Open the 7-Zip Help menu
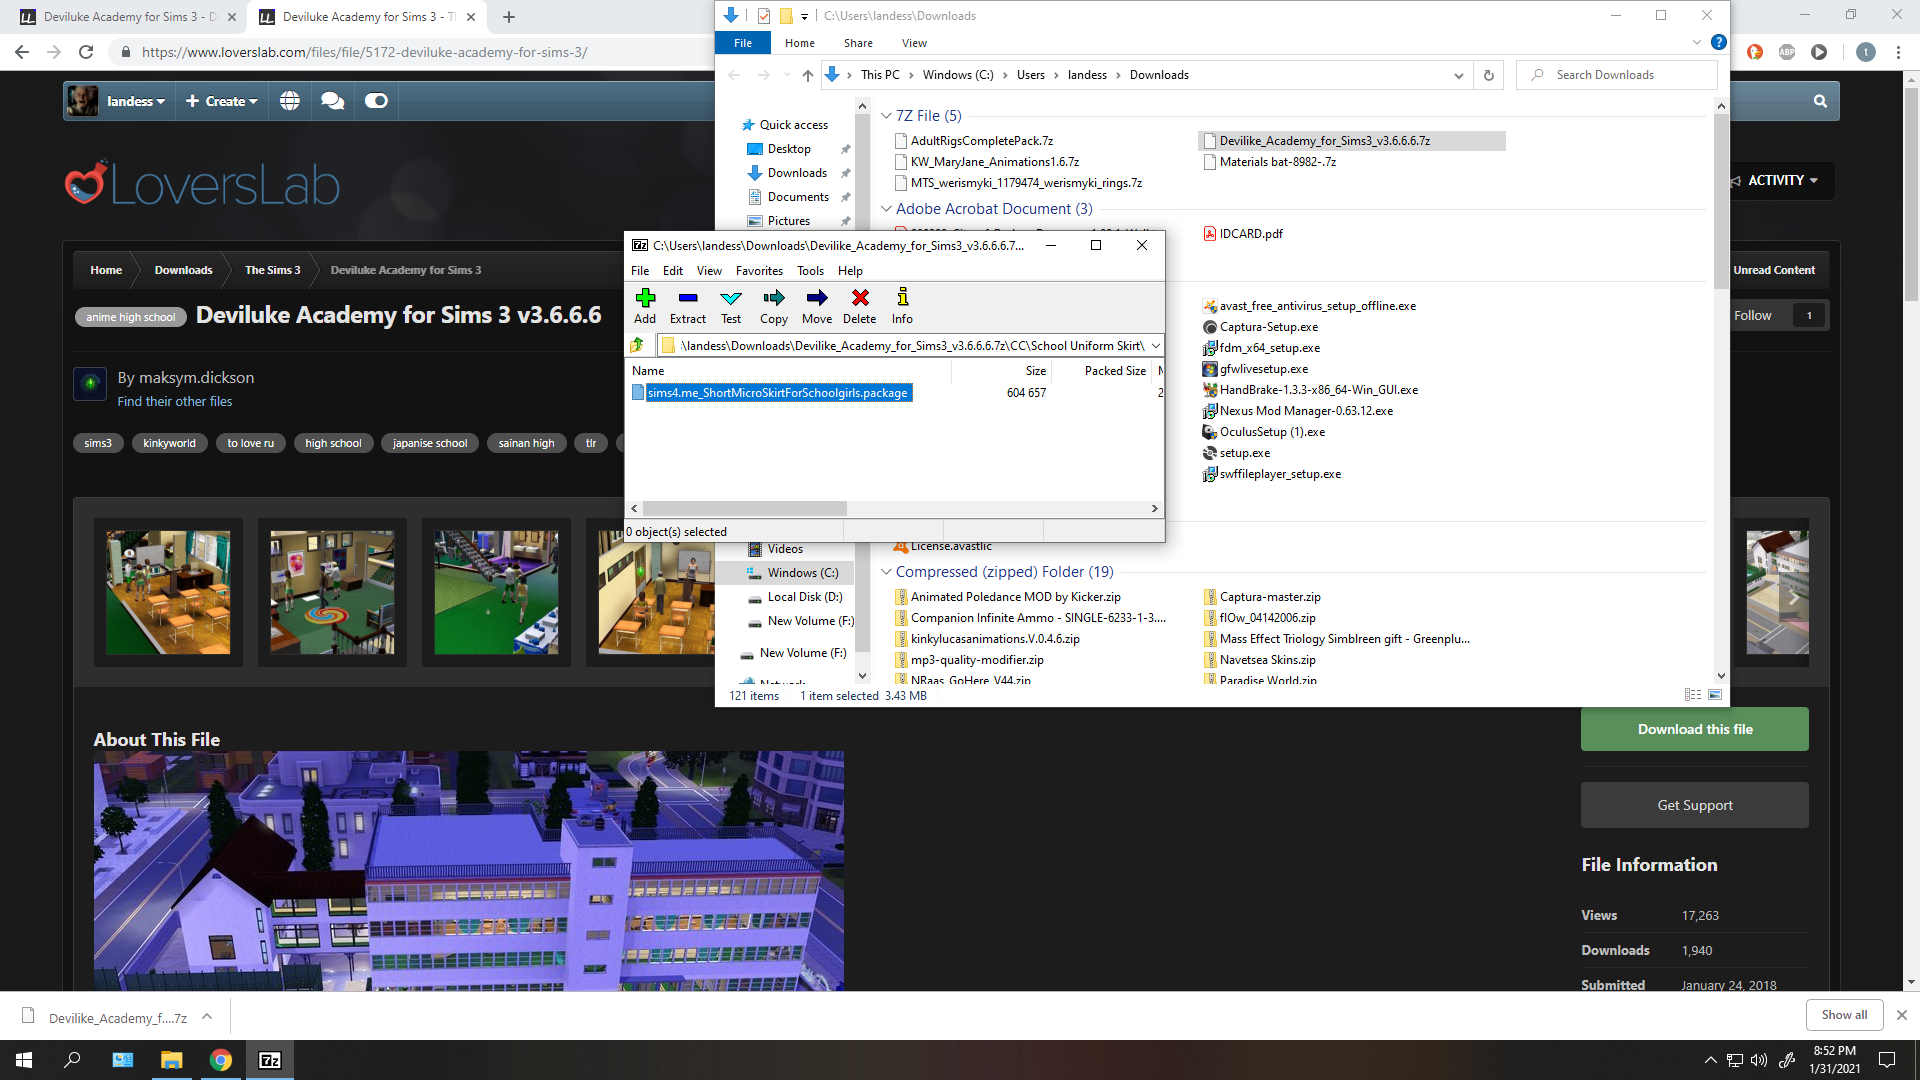This screenshot has width=1920, height=1080. point(850,271)
